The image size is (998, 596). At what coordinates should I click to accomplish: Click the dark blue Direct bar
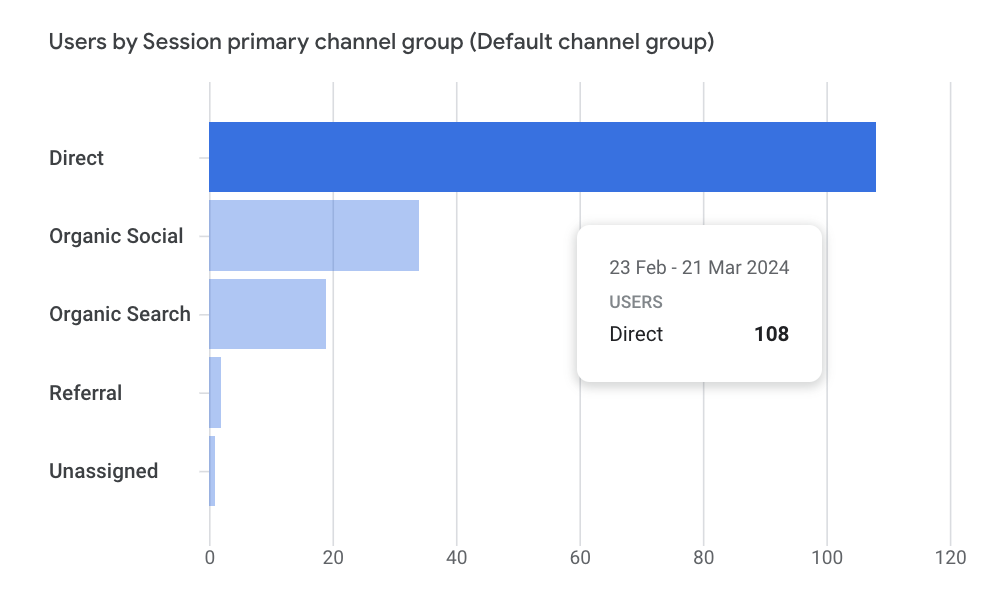541,157
